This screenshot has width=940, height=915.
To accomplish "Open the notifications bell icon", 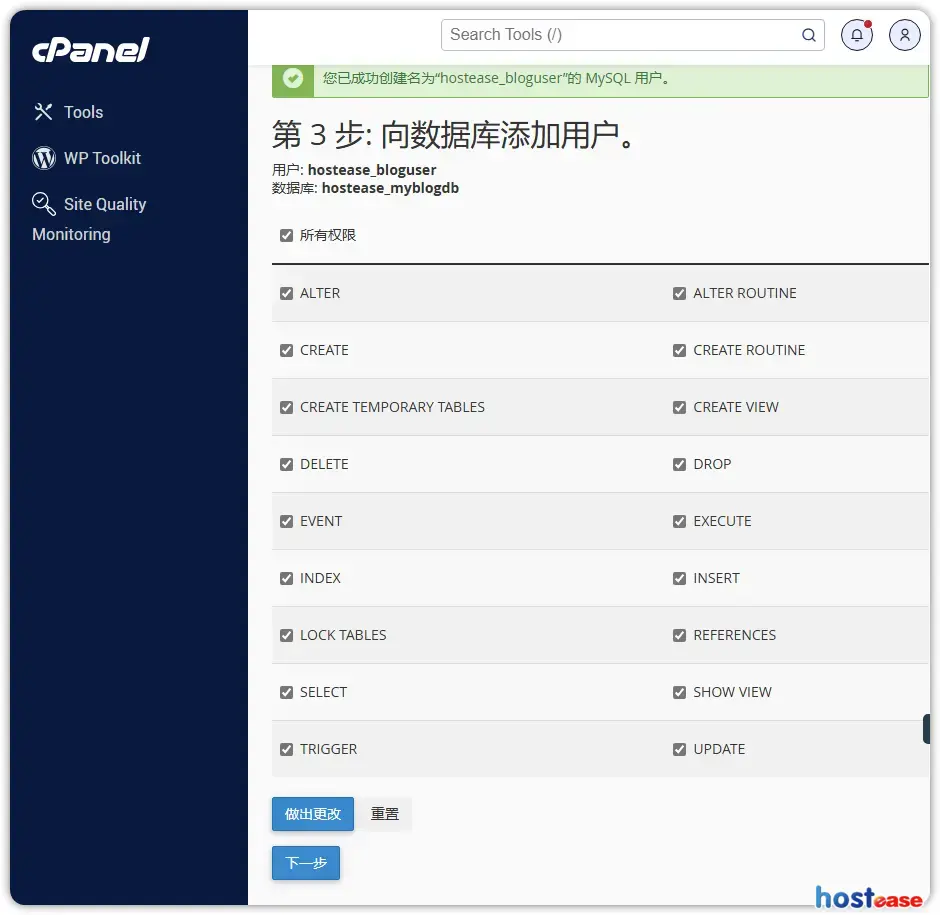I will pos(856,35).
